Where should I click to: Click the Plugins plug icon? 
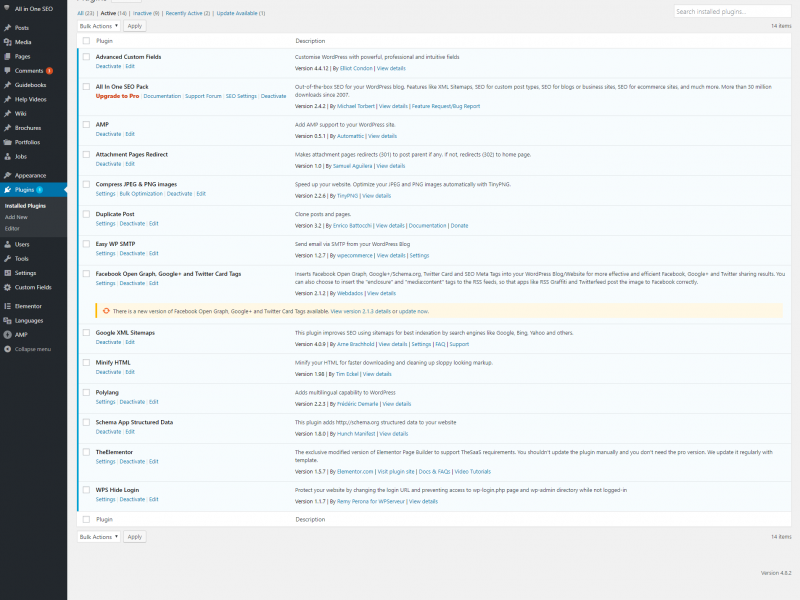tap(7, 189)
